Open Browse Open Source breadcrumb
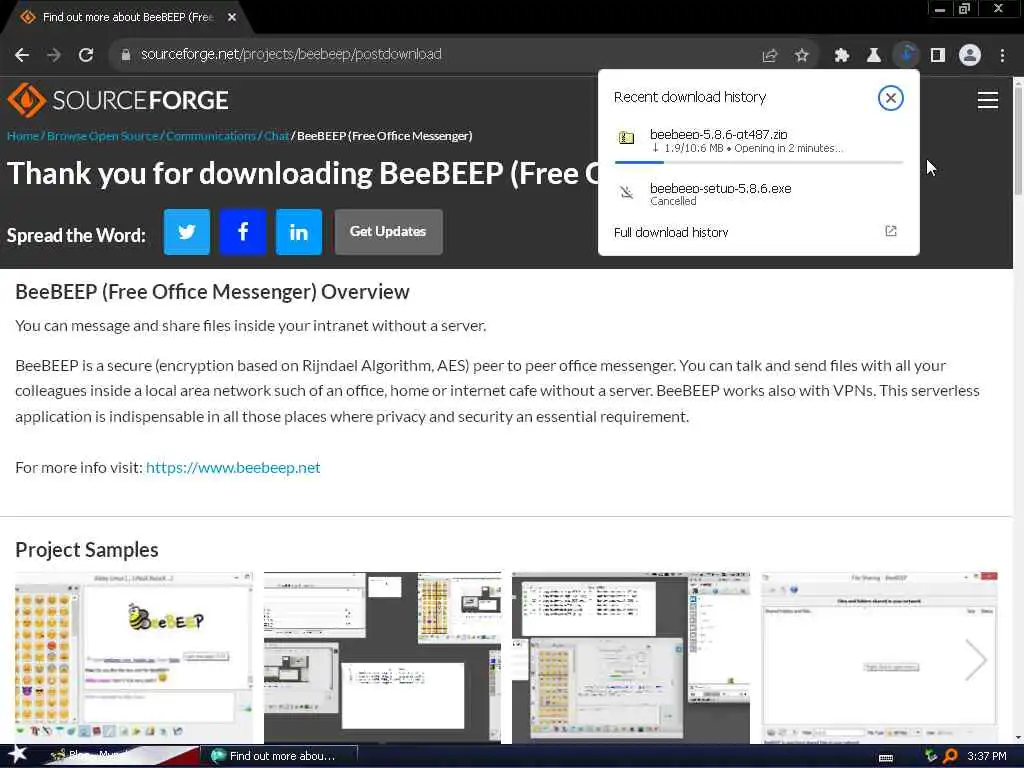The image size is (1024, 768). pos(103,136)
